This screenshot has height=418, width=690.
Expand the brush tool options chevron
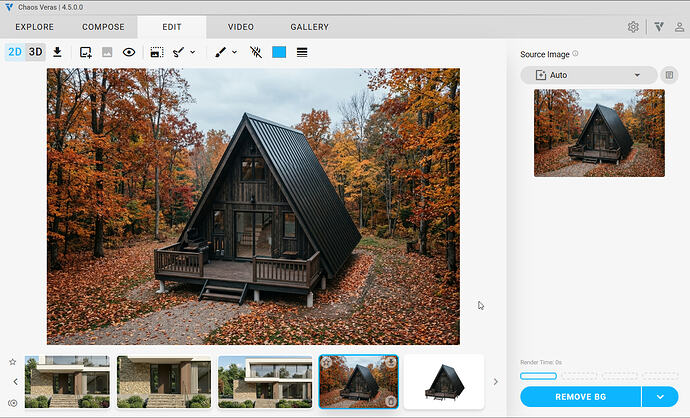(235, 52)
